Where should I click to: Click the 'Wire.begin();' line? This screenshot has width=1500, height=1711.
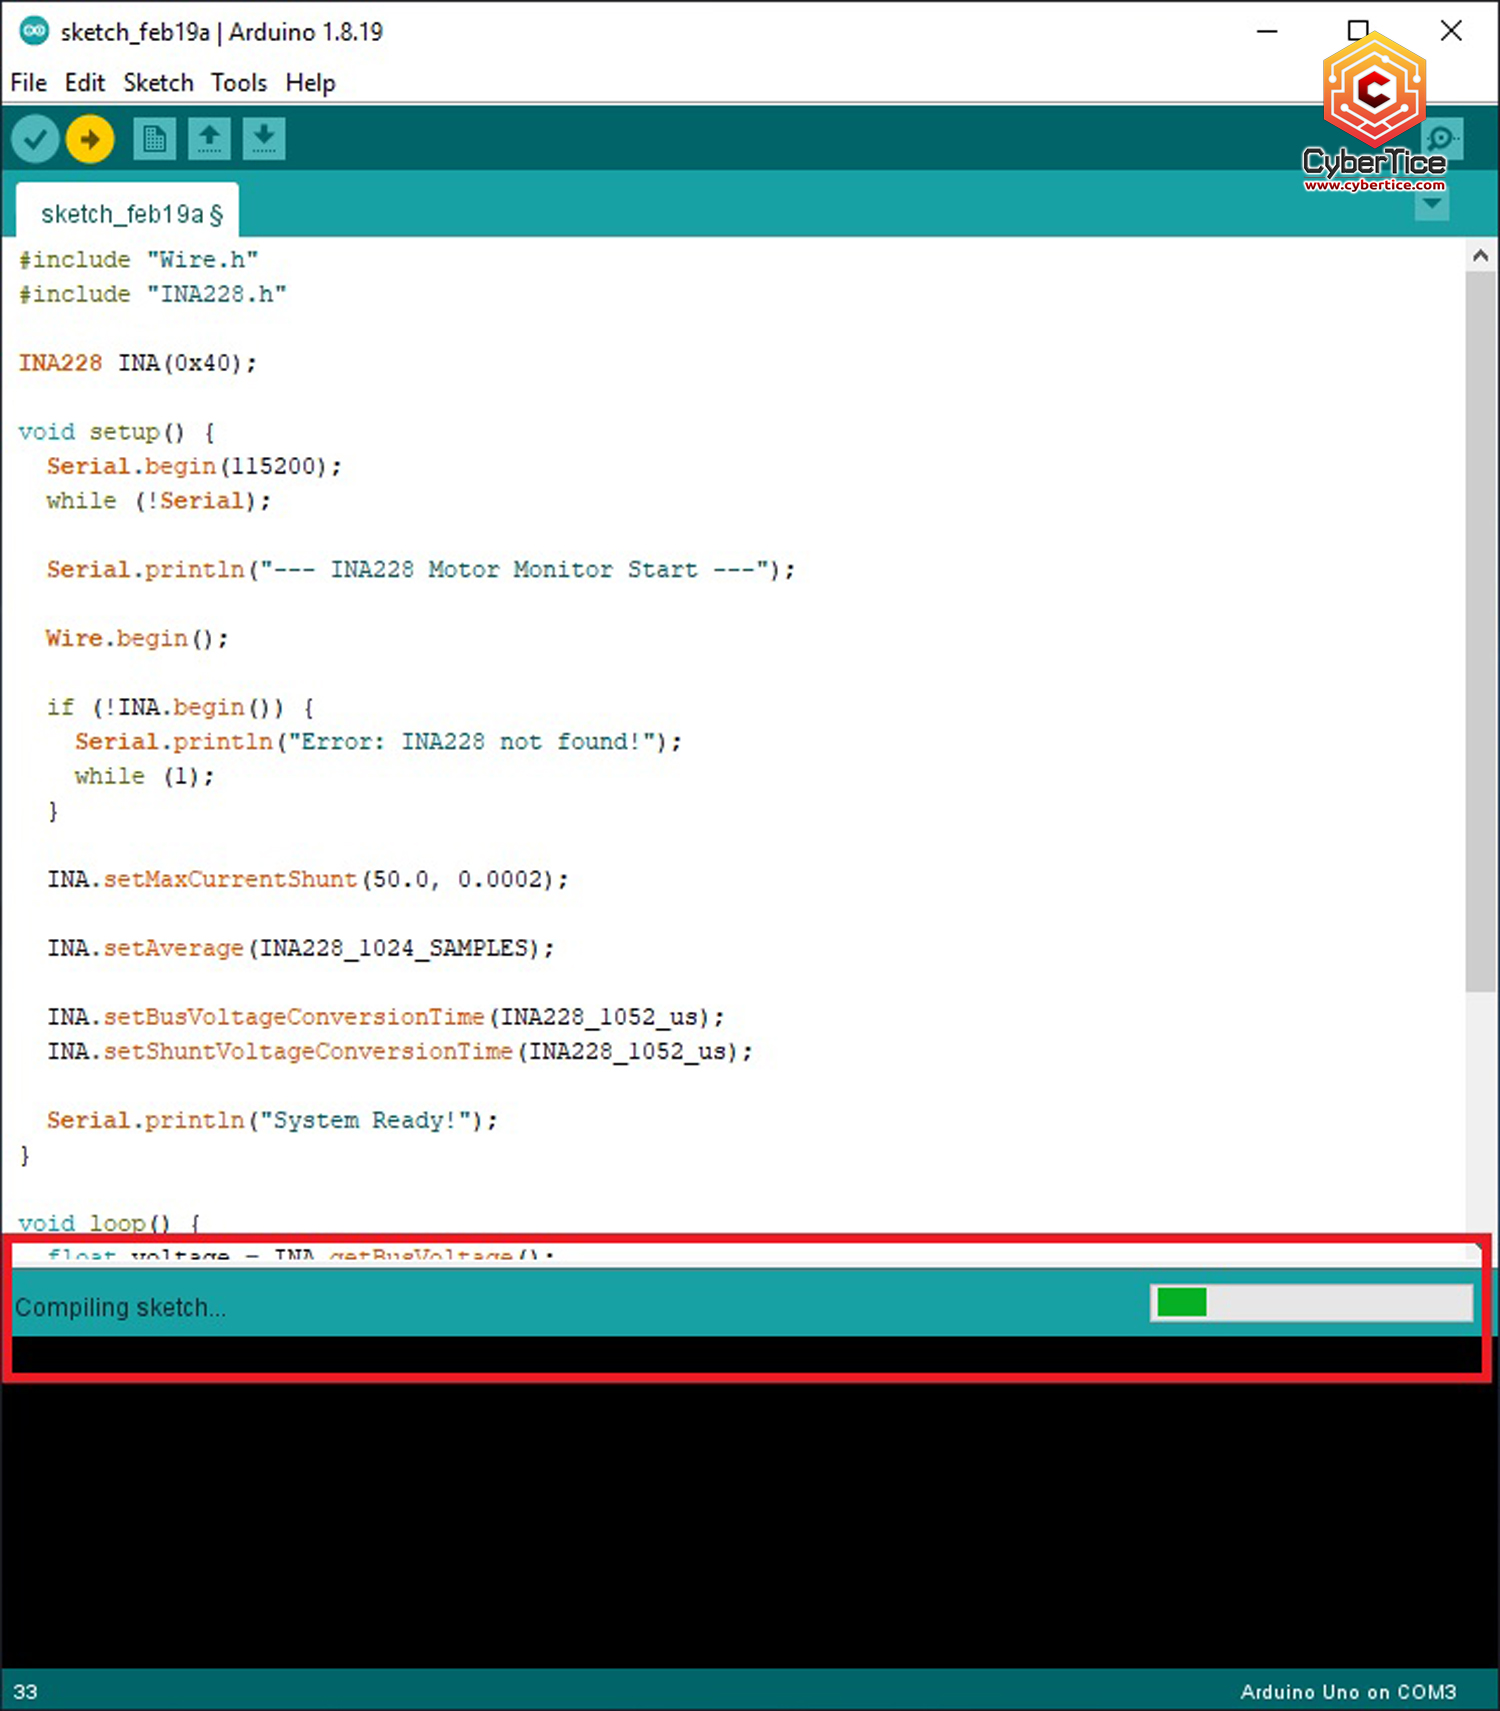(137, 638)
